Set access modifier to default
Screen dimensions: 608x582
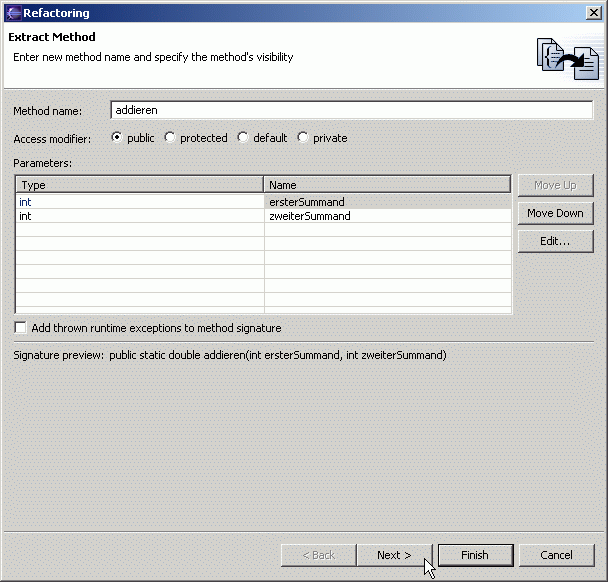click(x=243, y=138)
